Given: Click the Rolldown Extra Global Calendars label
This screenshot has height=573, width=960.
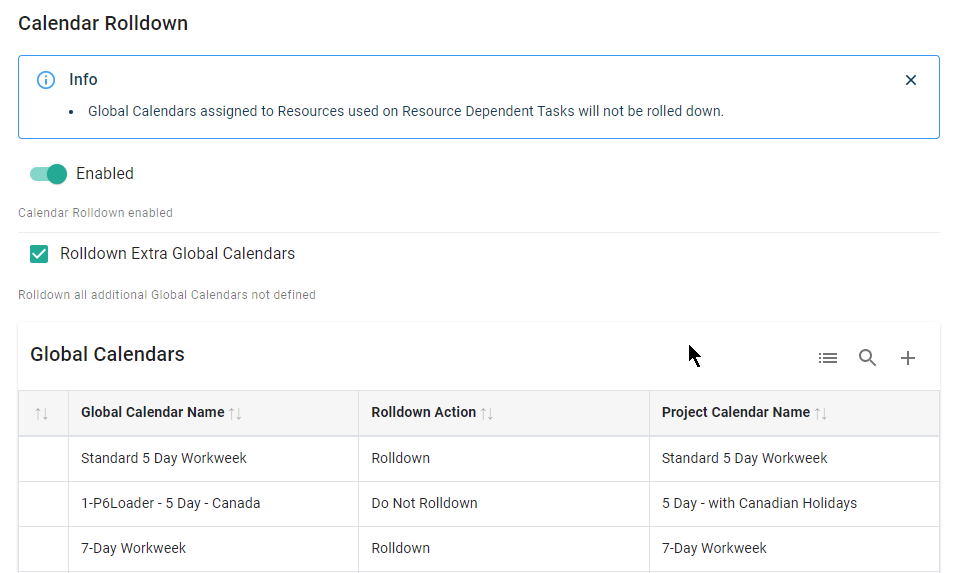Looking at the screenshot, I should tap(177, 254).
